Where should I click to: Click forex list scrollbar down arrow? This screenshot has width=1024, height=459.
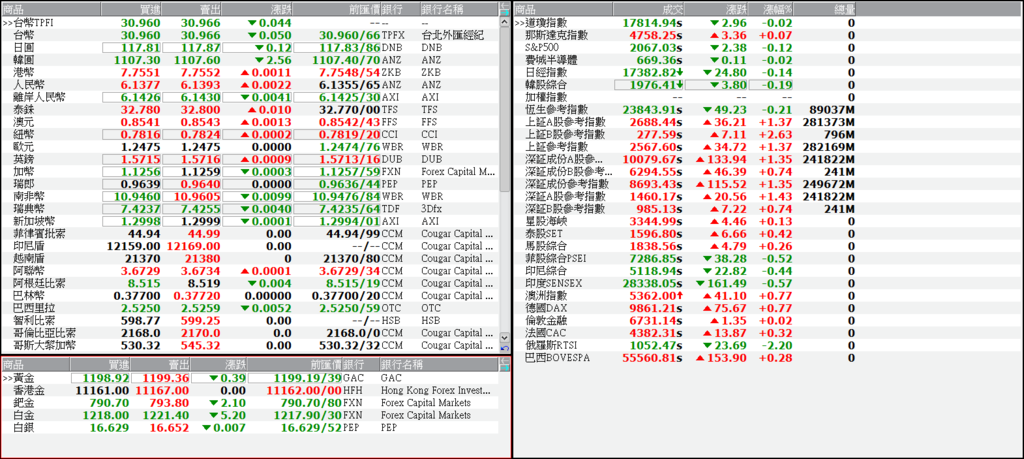click(x=504, y=338)
